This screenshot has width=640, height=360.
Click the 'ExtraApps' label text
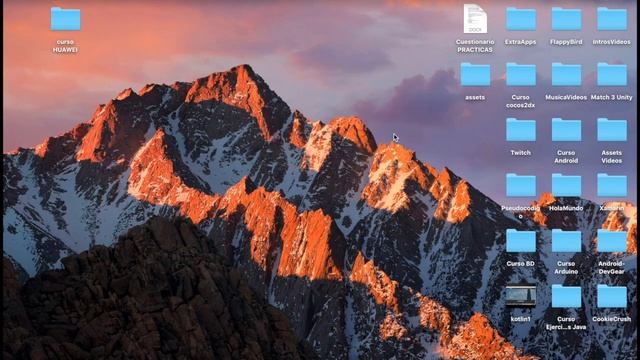(x=521, y=42)
